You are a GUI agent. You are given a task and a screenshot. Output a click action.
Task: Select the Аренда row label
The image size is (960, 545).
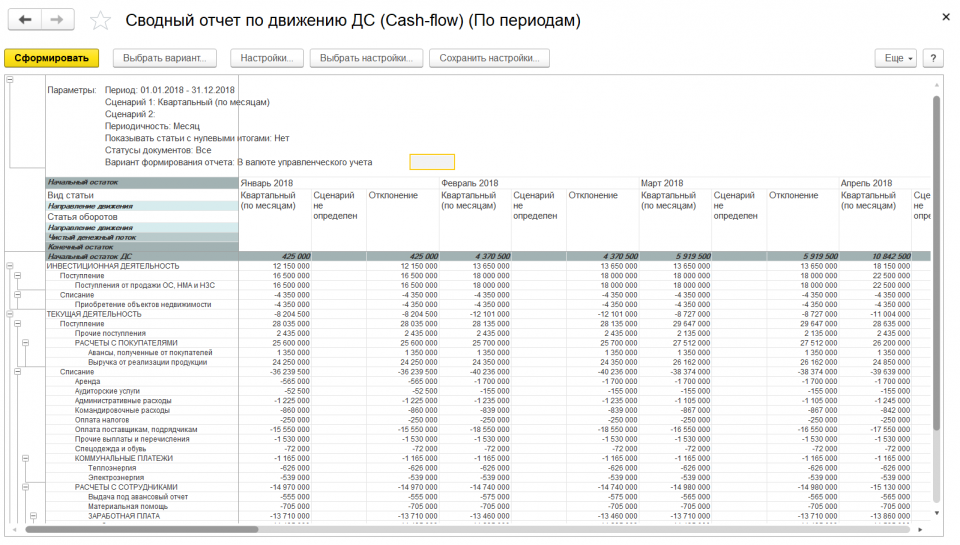[x=87, y=382]
